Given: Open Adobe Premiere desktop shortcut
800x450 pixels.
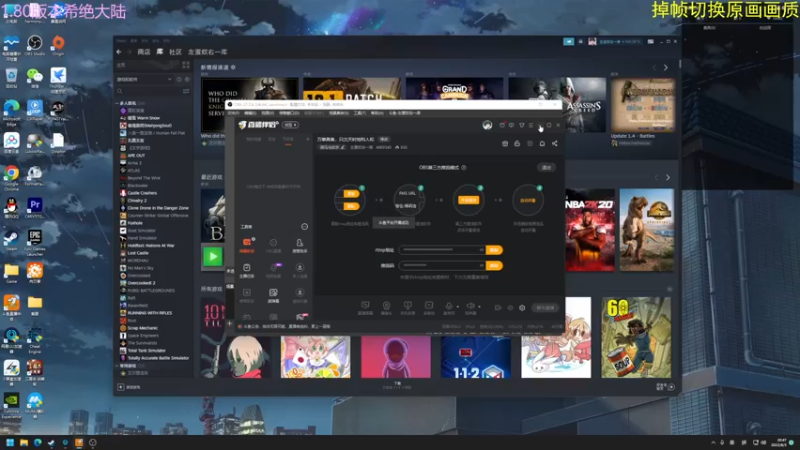Looking at the screenshot, I should [x=35, y=207].
